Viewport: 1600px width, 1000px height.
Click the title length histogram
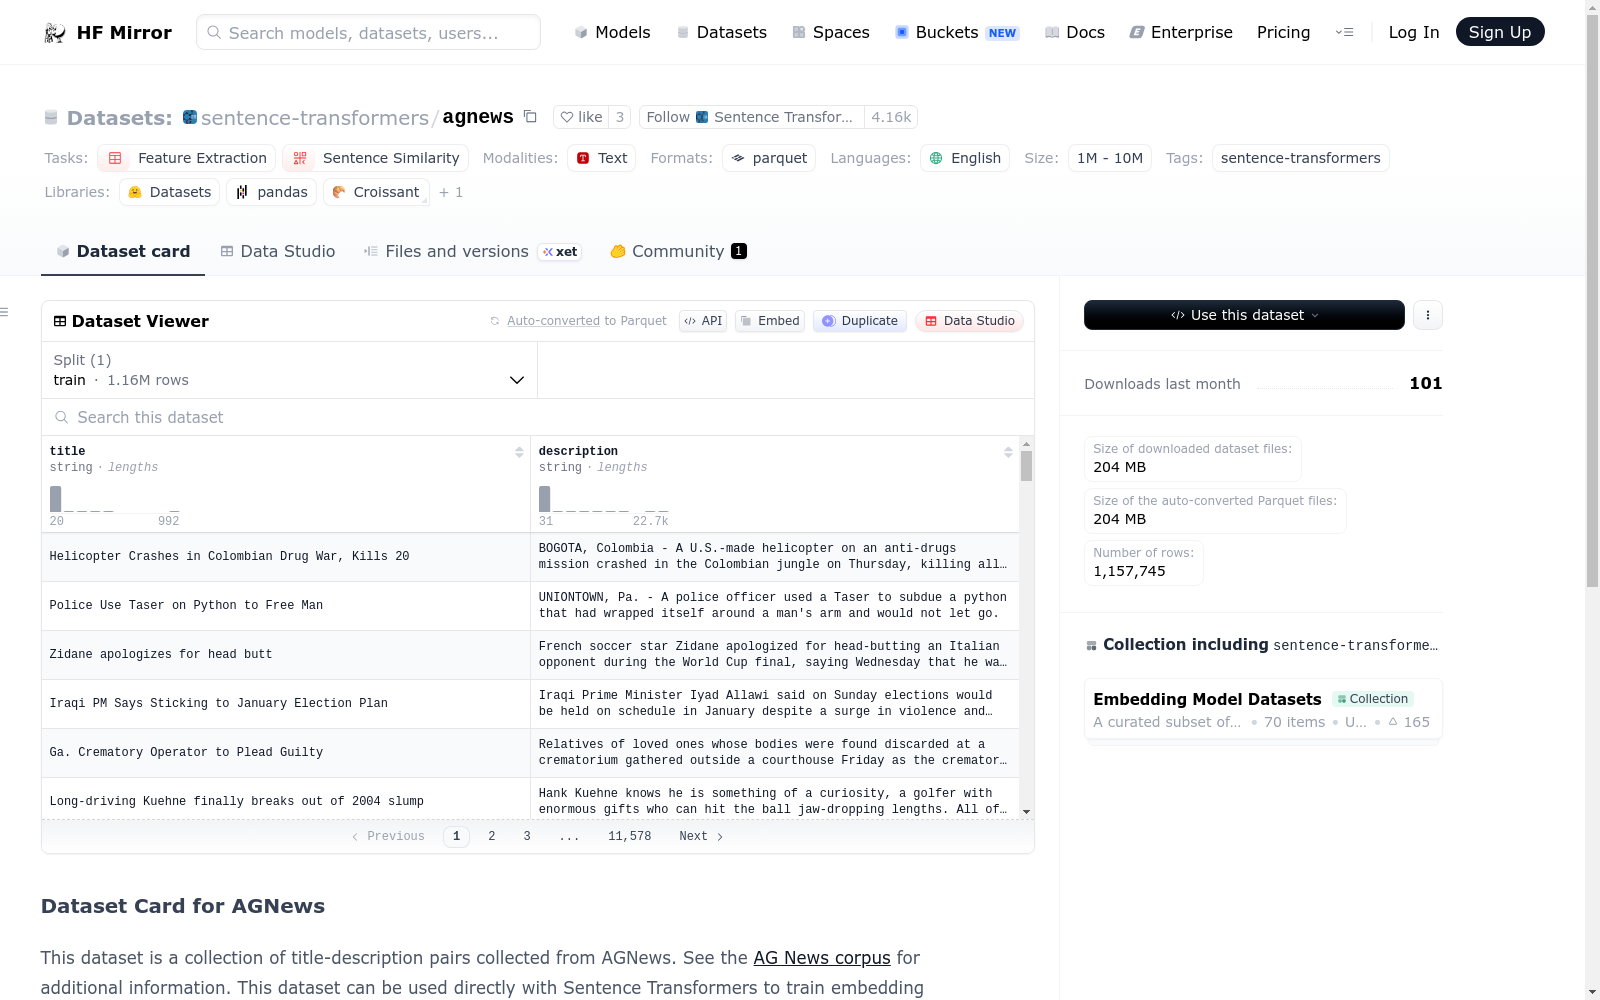(115, 499)
